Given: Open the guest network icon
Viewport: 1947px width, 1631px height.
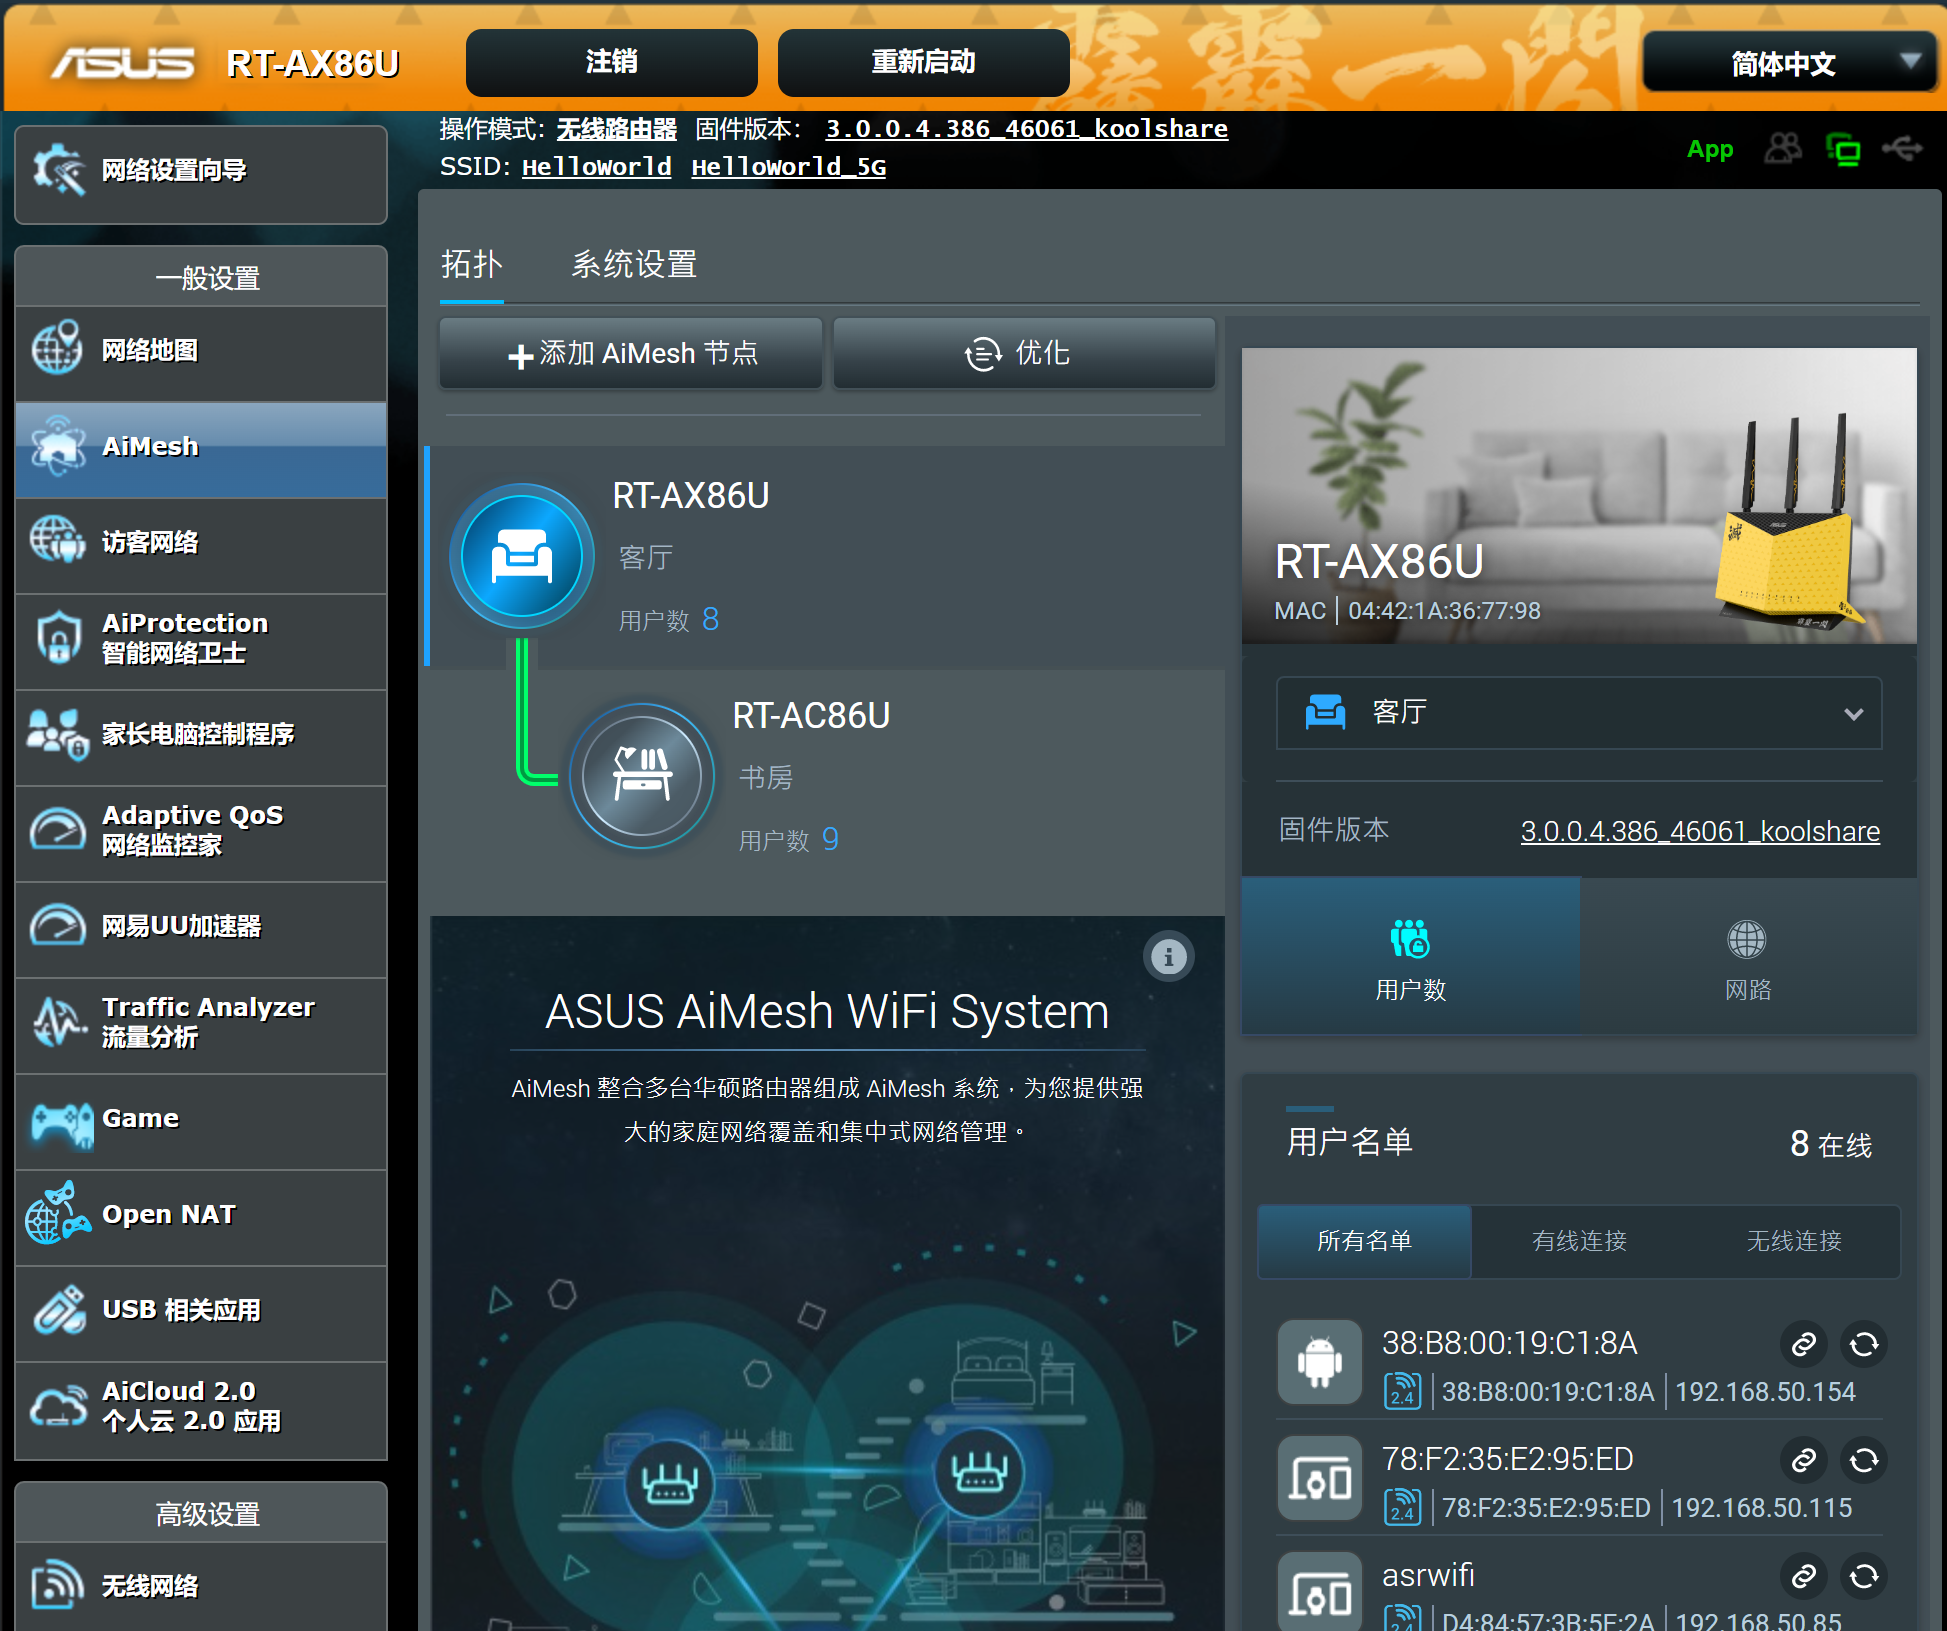Looking at the screenshot, I should tap(58, 541).
